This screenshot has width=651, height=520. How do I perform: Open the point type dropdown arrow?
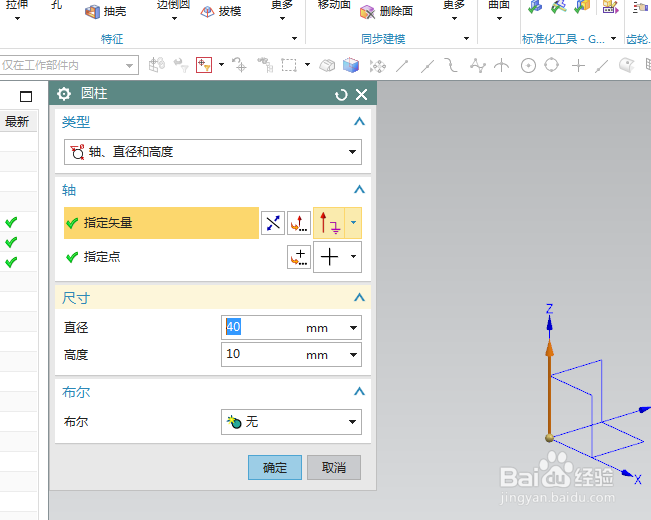353,257
